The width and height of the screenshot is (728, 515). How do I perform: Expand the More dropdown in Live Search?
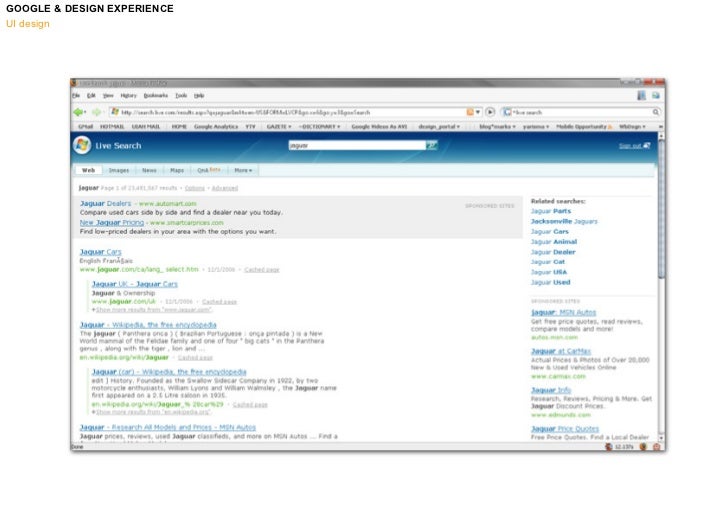click(243, 170)
